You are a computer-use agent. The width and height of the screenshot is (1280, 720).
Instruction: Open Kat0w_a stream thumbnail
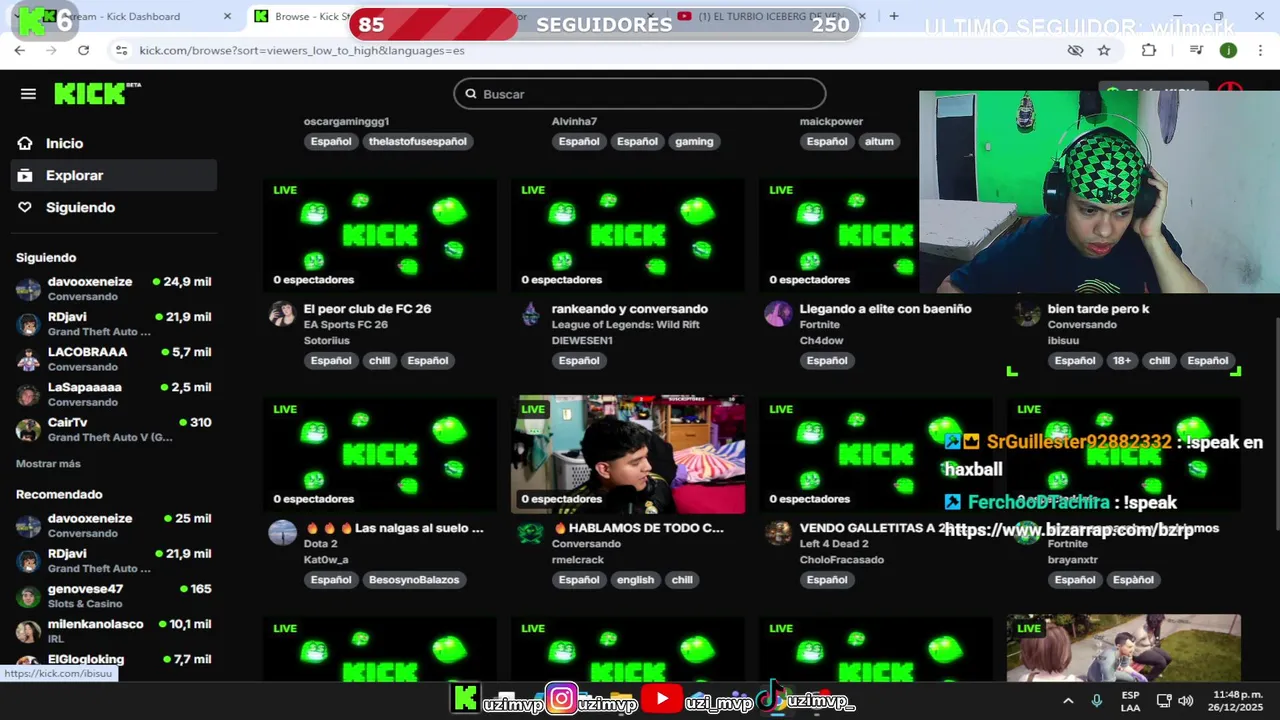(x=380, y=454)
